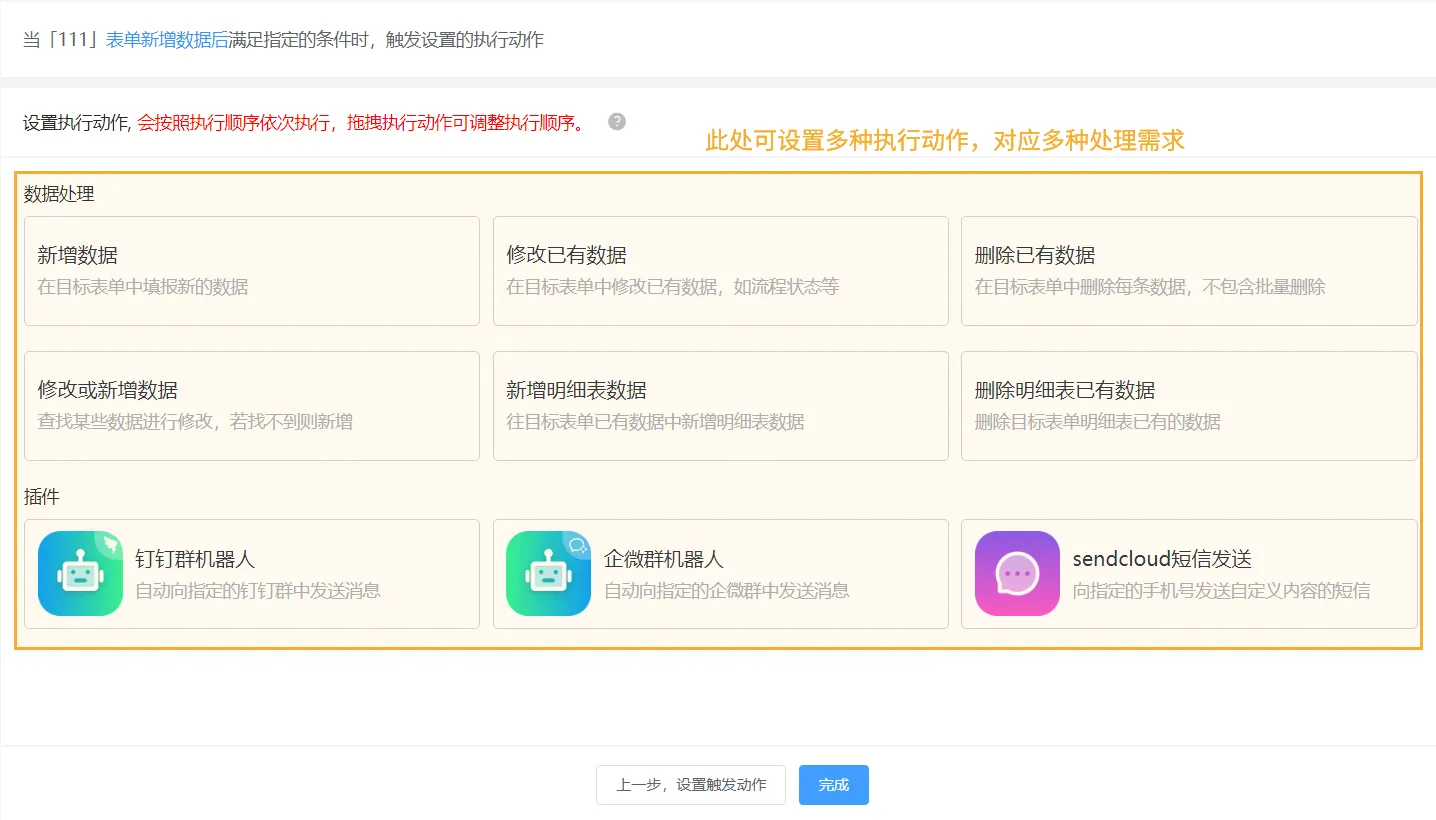Viewport: 1436px width, 820px height.
Task: Click the 插件 section heading
Action: point(42,496)
